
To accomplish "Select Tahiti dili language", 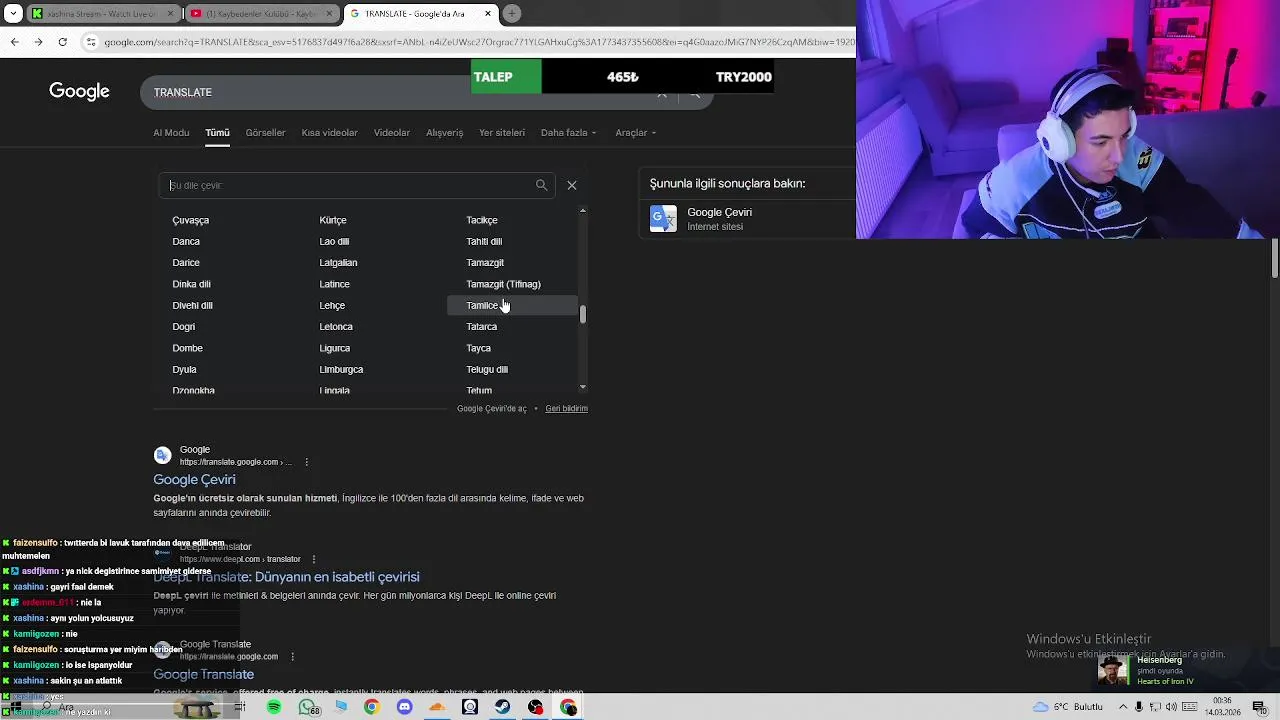I will 484,241.
